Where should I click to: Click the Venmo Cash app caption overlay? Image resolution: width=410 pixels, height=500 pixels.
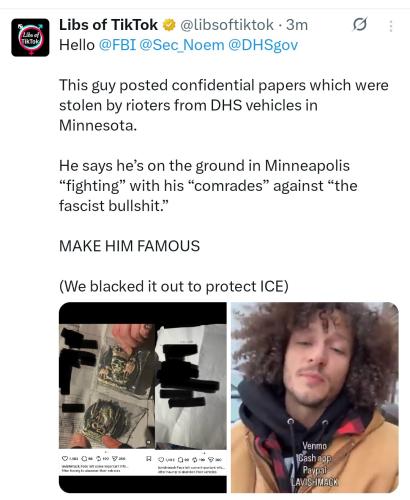[x=314, y=463]
